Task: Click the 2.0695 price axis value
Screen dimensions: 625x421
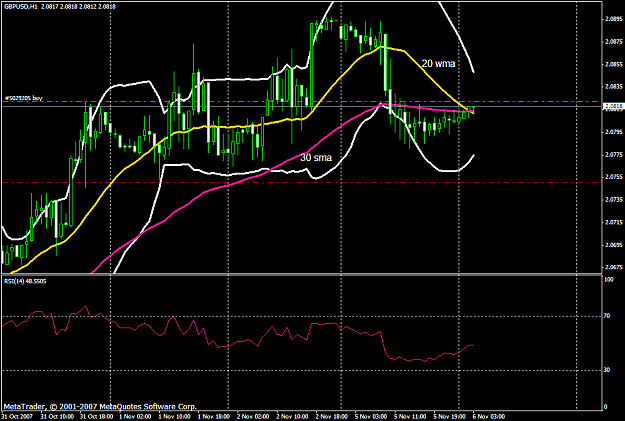Action: [x=613, y=245]
